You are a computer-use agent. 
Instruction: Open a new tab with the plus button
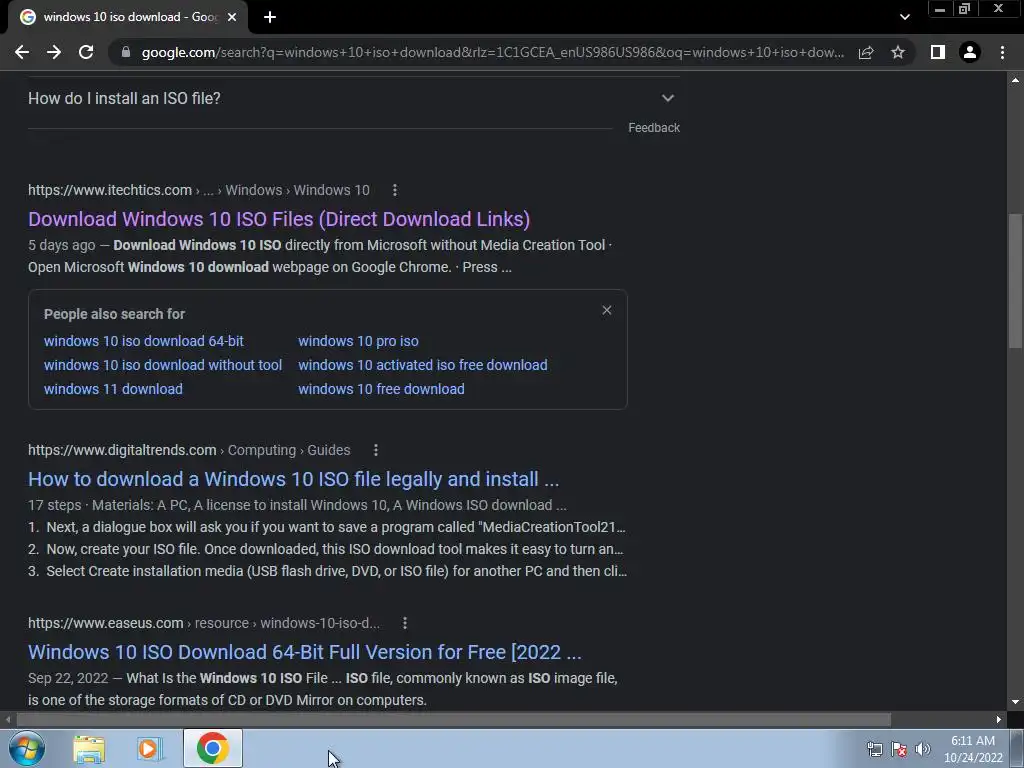point(270,17)
